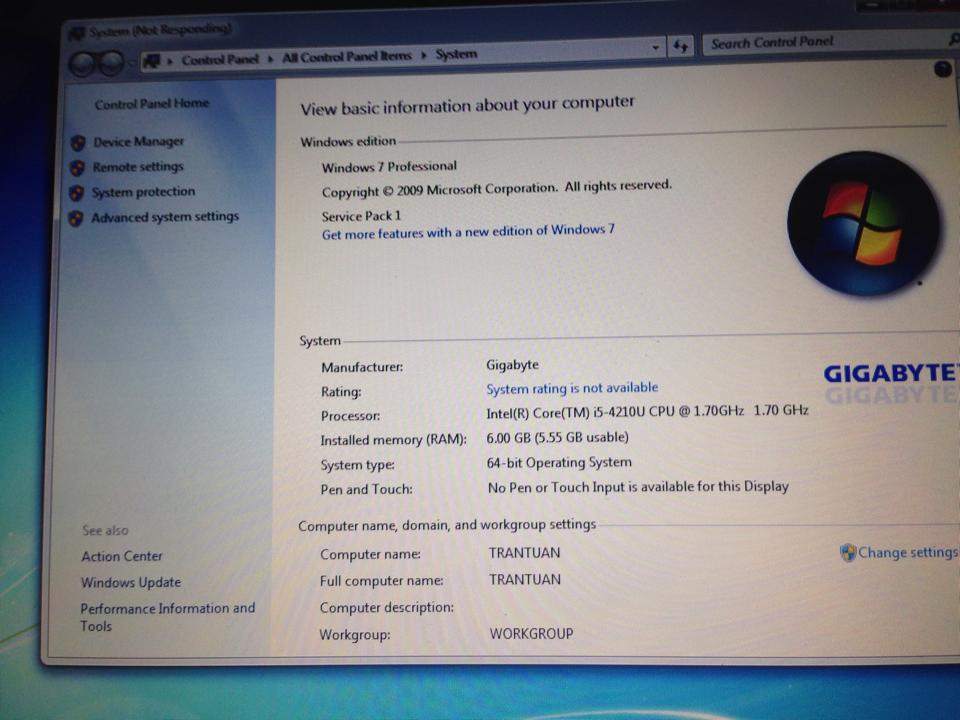Click shield icon next to Advanced system settings
Screen dimensions: 960x720
(76, 219)
